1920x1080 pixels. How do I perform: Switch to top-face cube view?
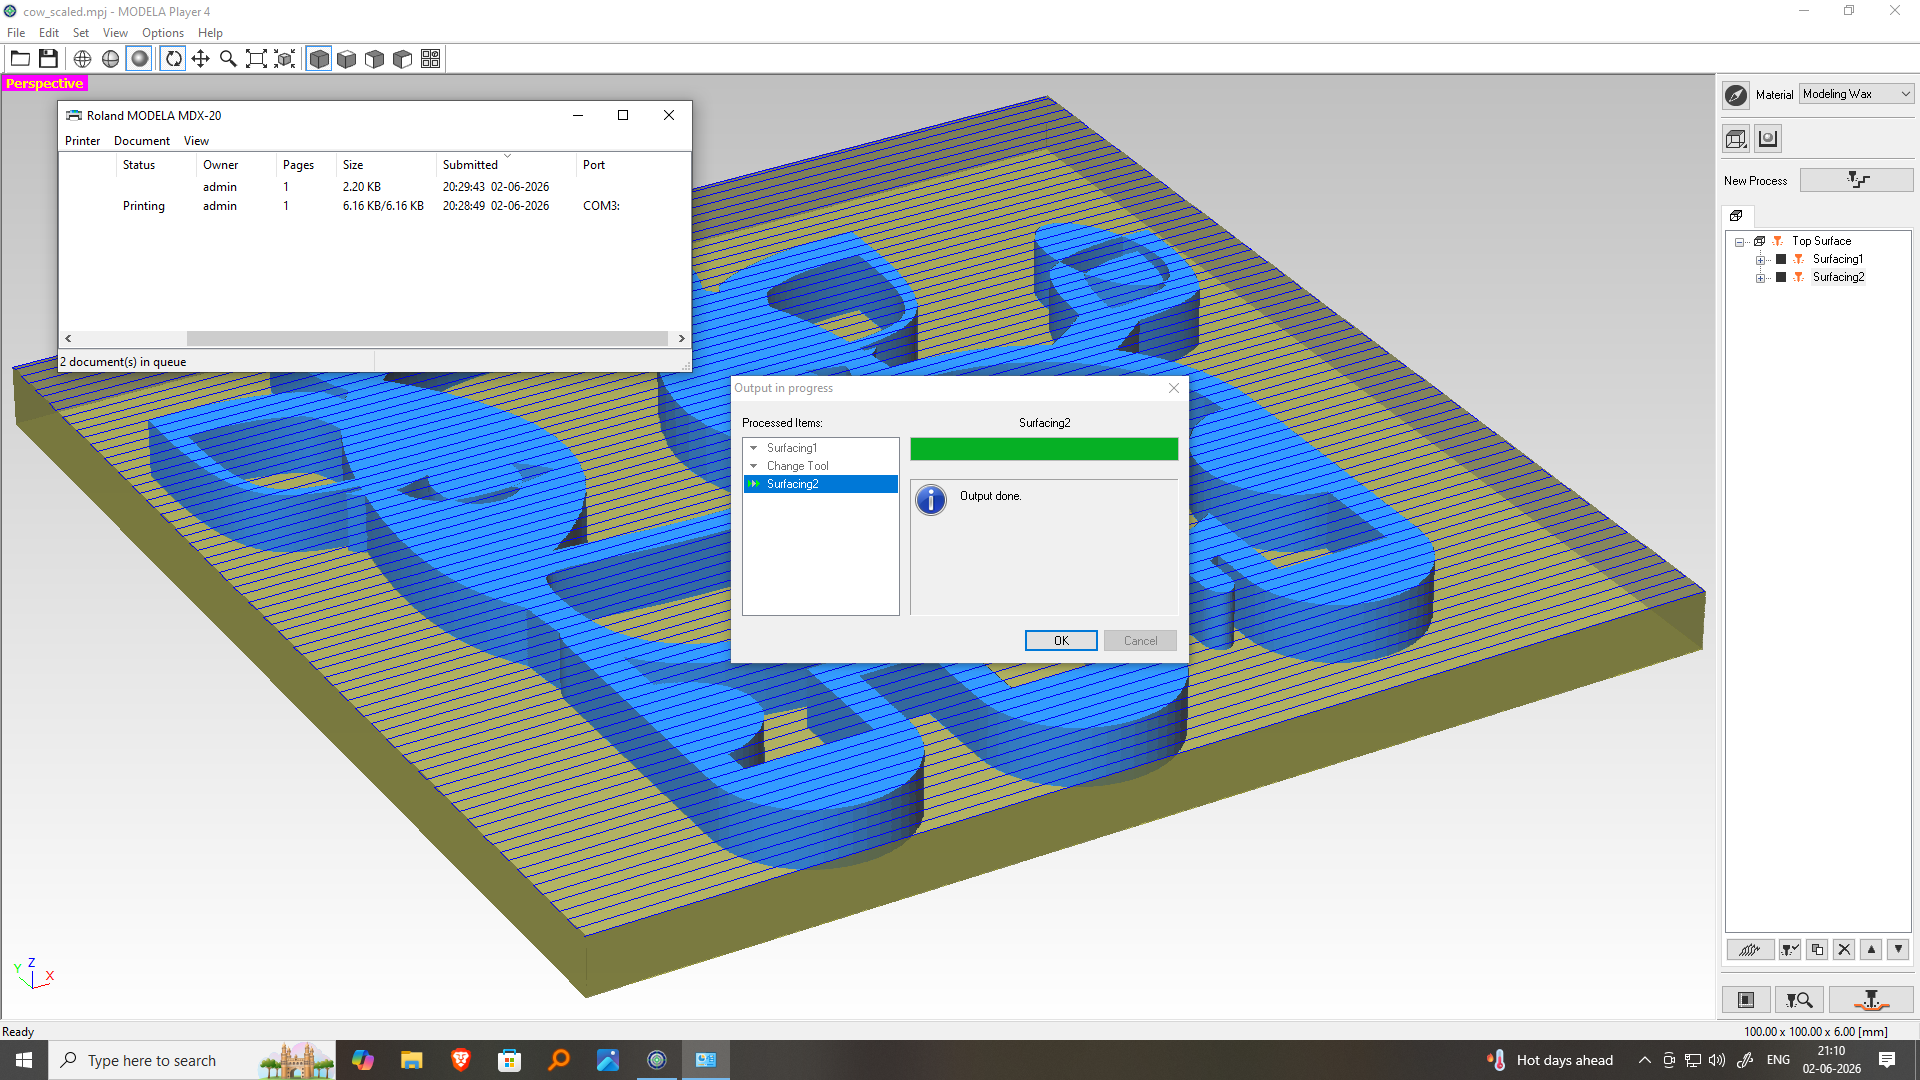(347, 59)
